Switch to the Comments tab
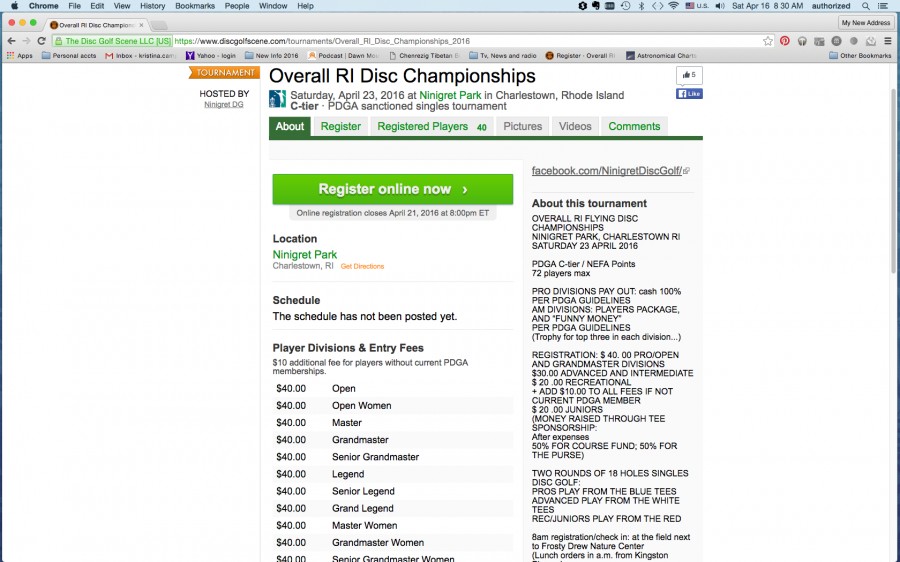The image size is (900, 562). 634,127
